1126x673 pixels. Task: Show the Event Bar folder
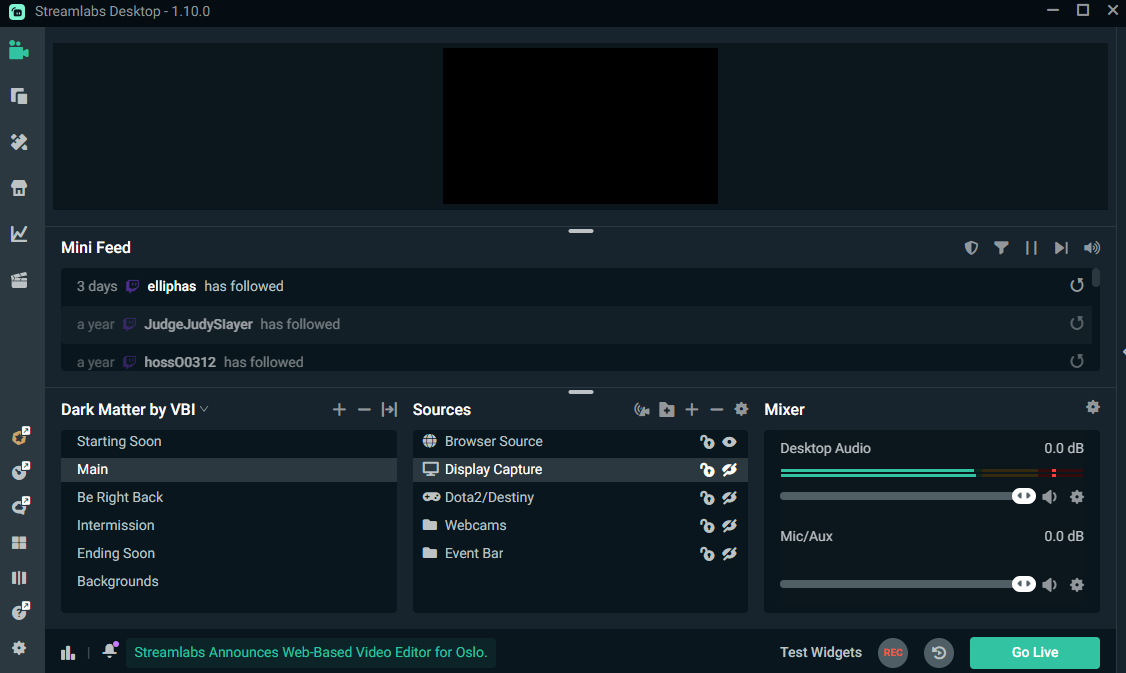tap(730, 554)
